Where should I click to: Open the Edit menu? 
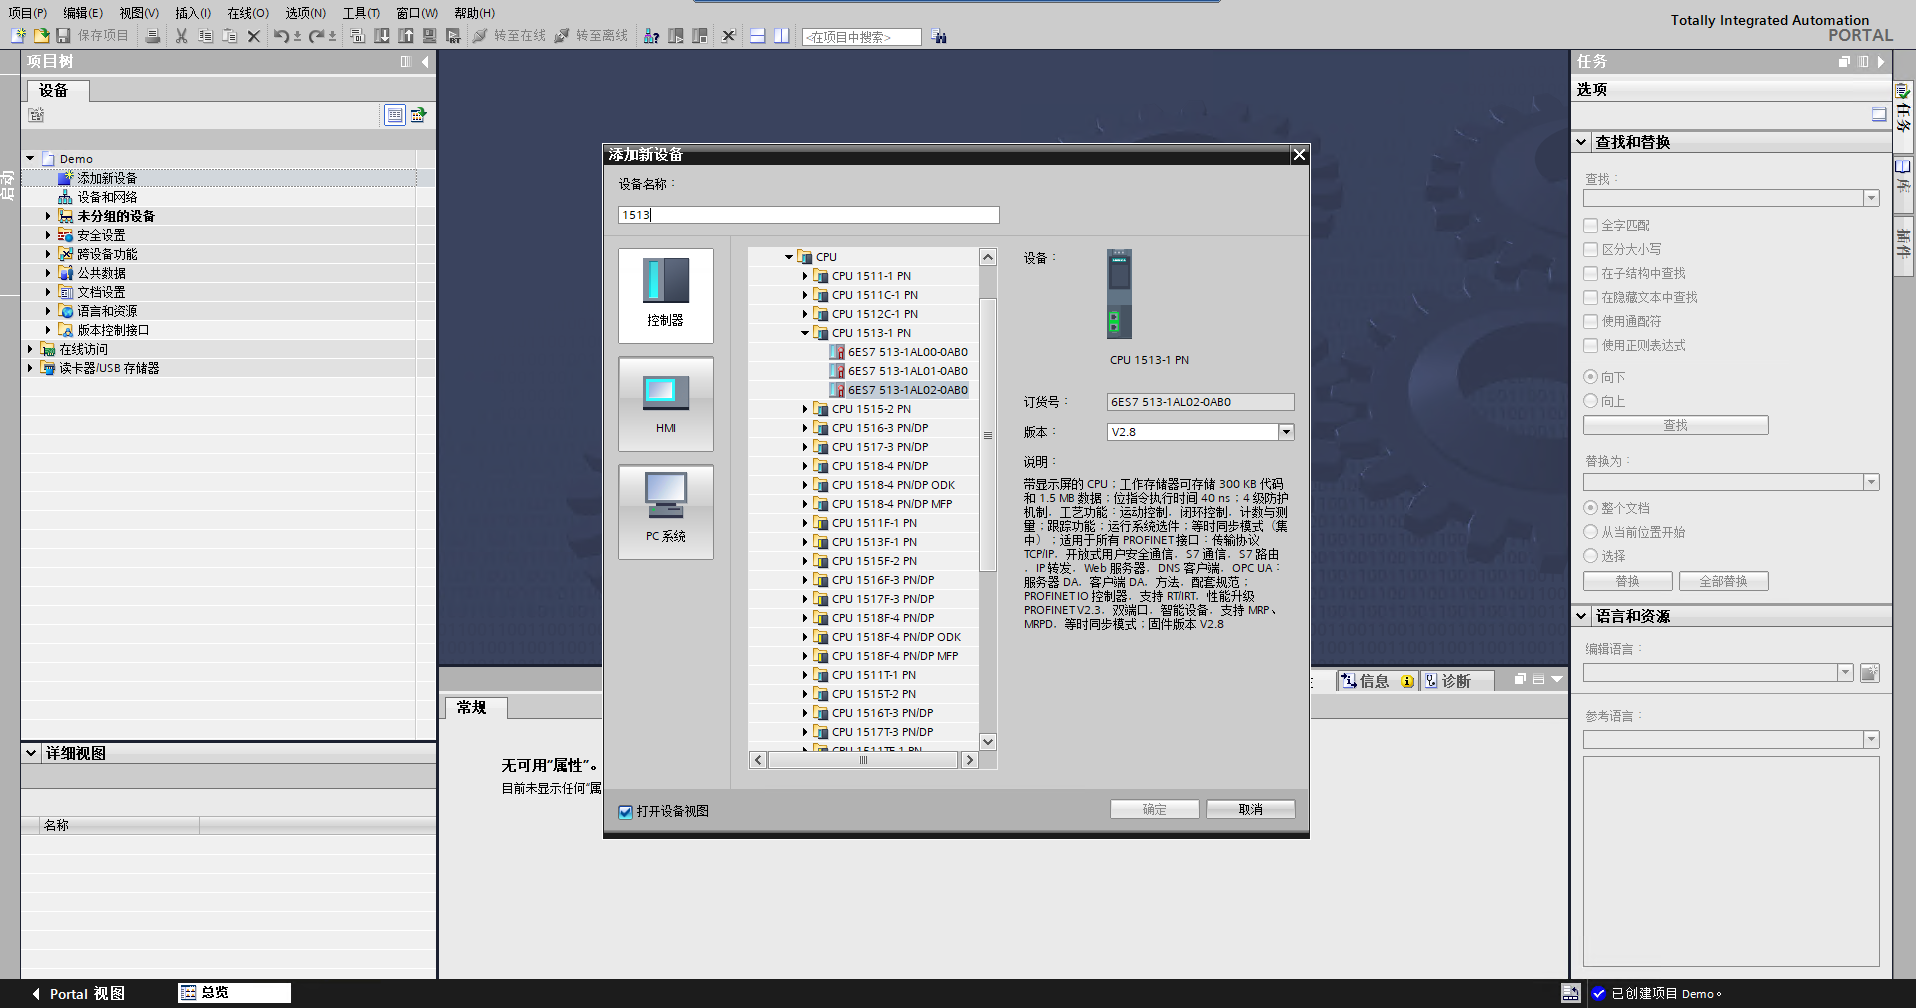coord(83,13)
